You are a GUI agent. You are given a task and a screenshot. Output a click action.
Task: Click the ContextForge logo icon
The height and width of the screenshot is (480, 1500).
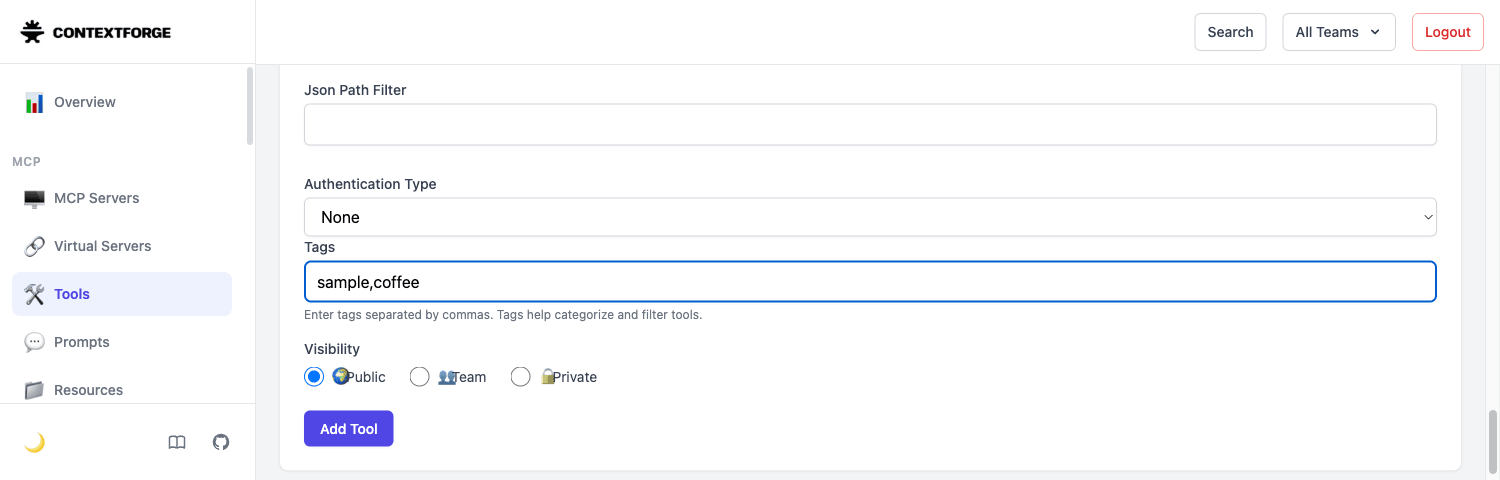[x=33, y=32]
